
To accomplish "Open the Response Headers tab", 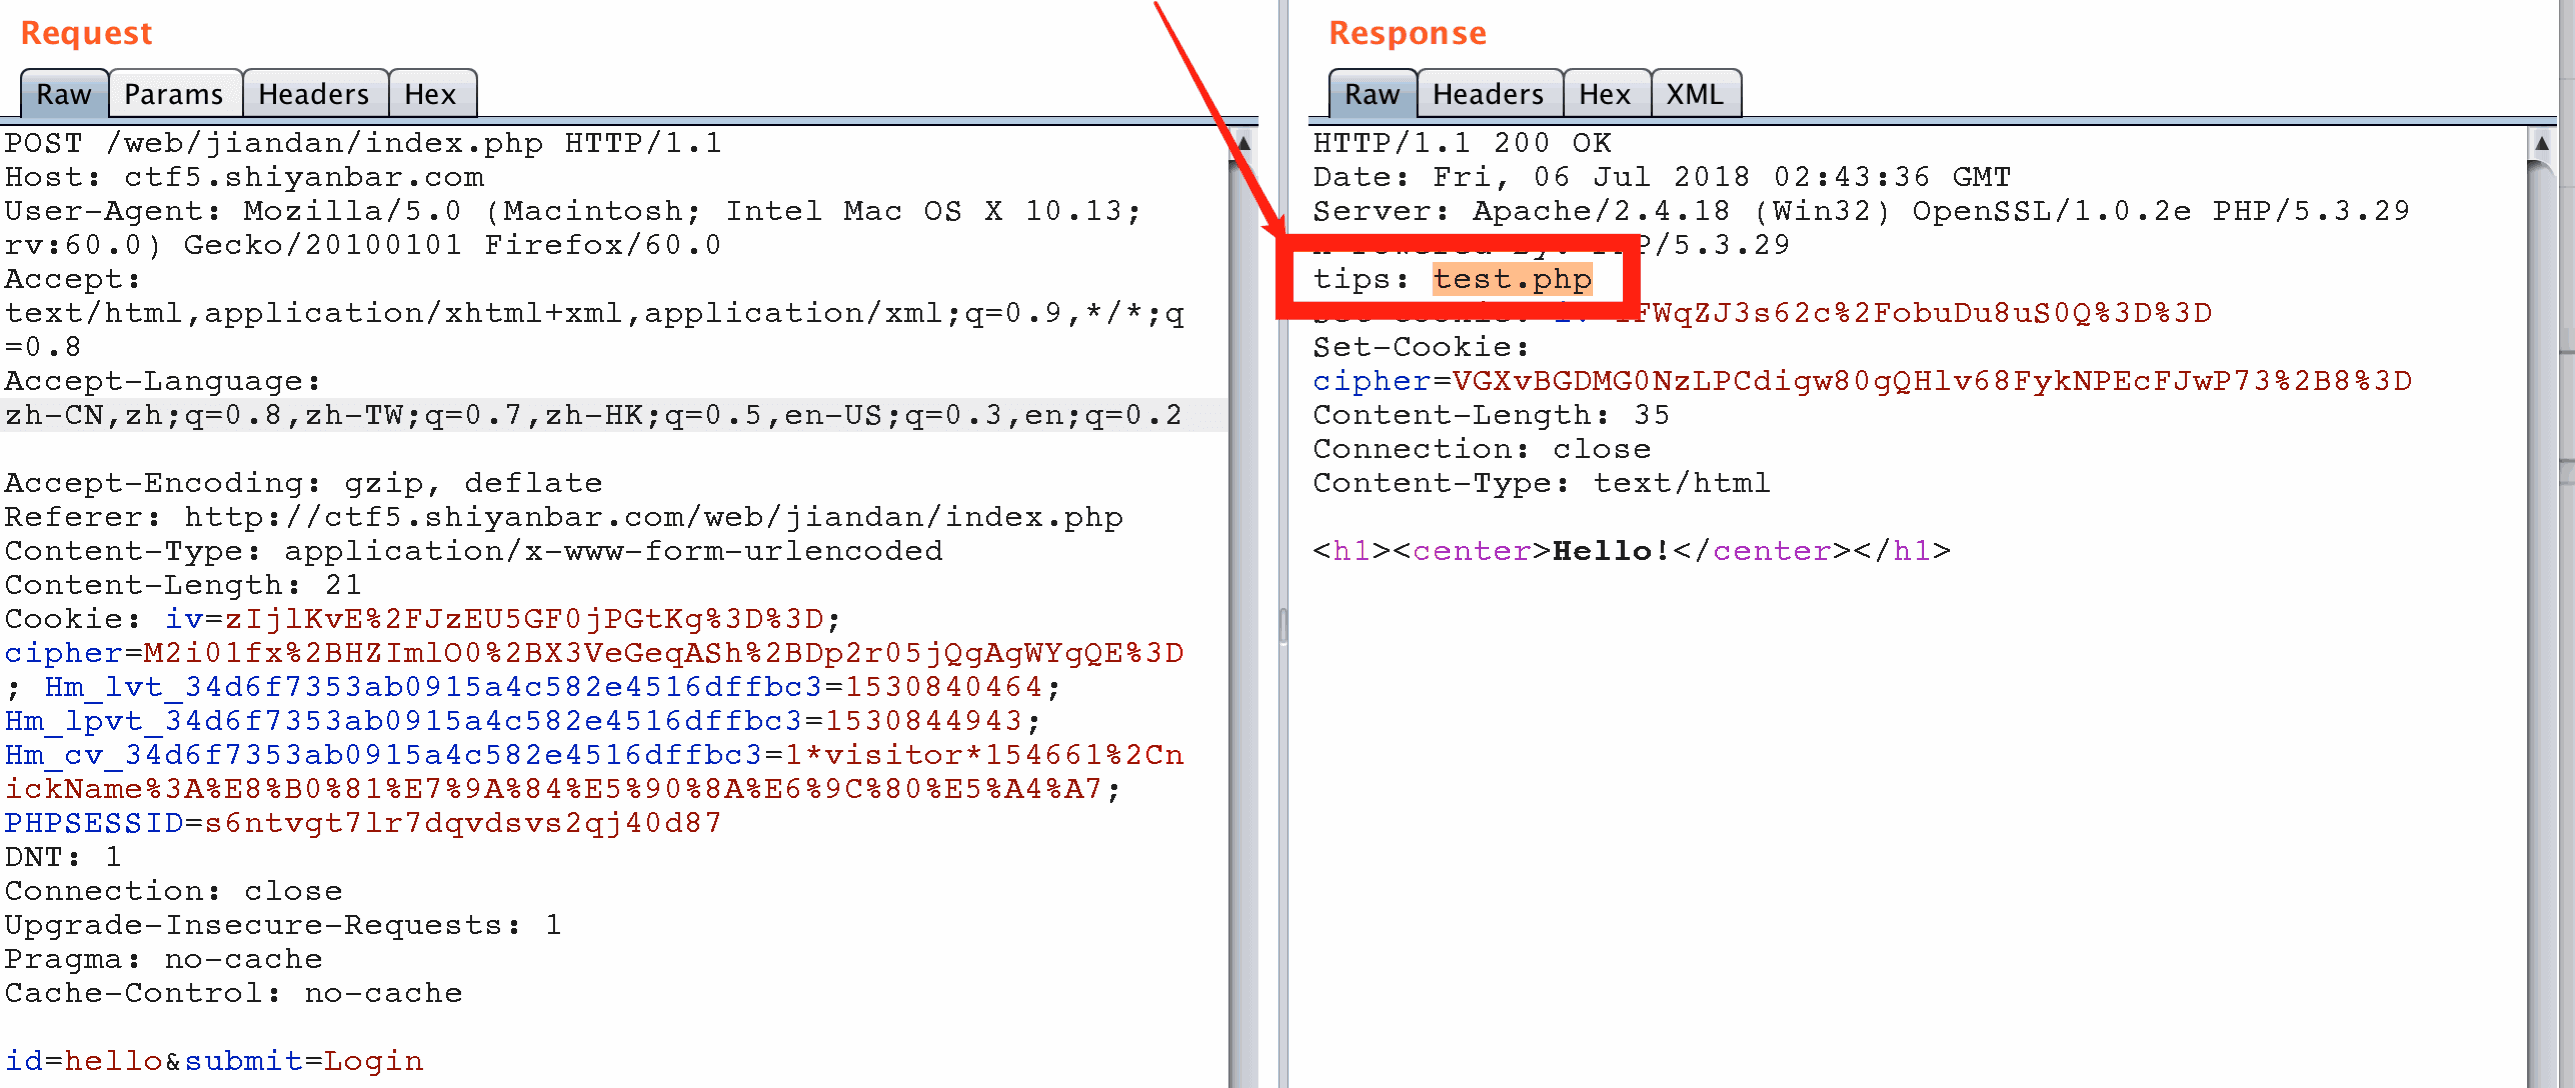I will [x=1488, y=94].
